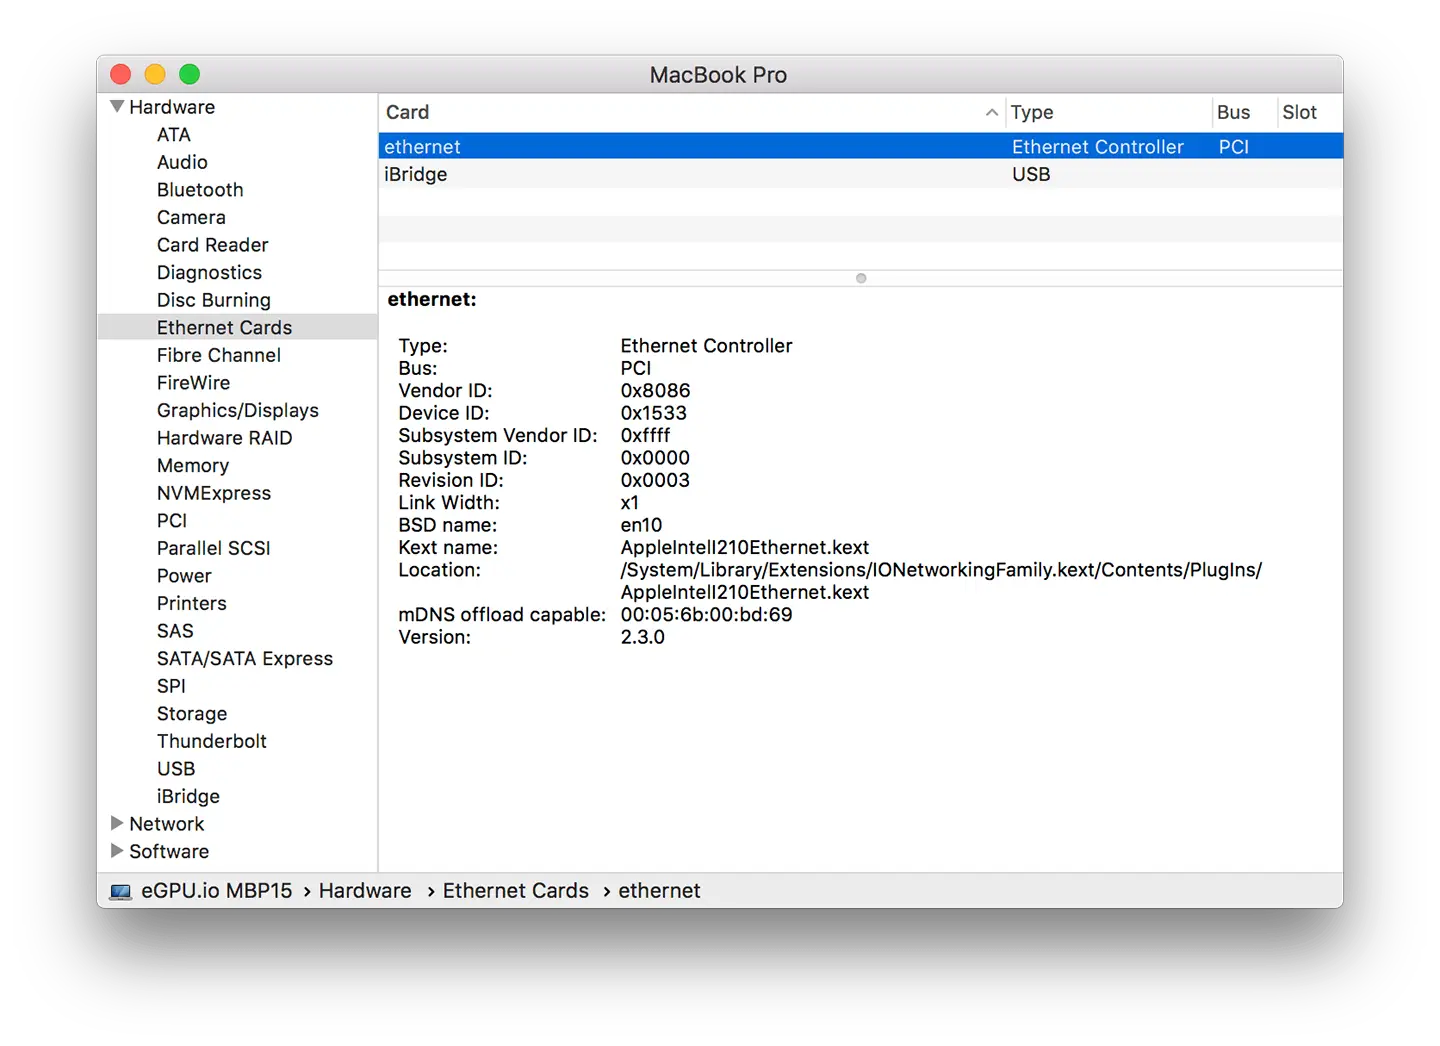1440x1046 pixels.
Task: Click the Card column sort arrow
Action: [991, 113]
